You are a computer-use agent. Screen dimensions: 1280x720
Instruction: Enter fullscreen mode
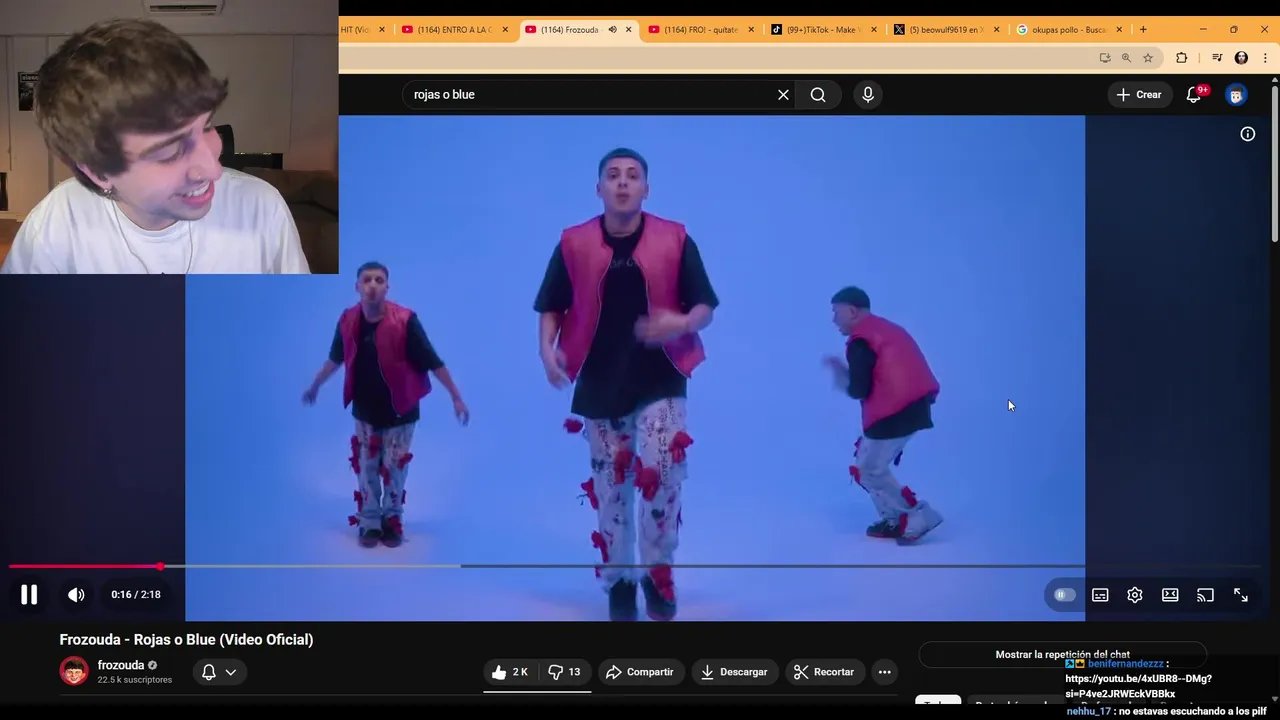[1241, 595]
